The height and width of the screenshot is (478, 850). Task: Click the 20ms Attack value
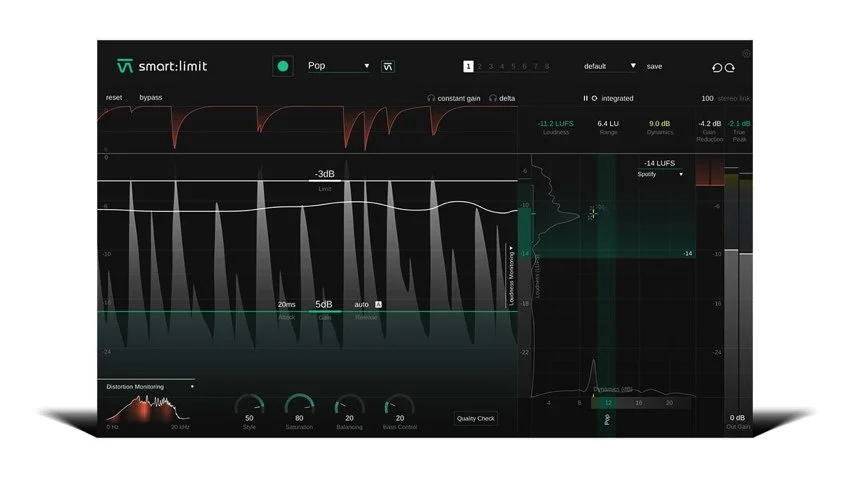(287, 305)
